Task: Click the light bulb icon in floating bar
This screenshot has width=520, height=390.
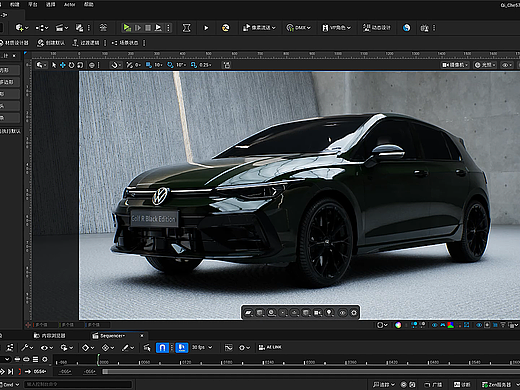Action: pyautogui.click(x=329, y=313)
